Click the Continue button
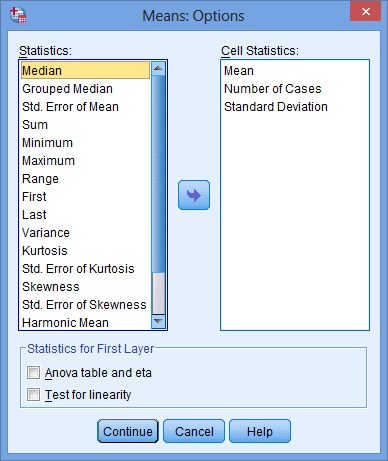This screenshot has height=461, width=388. (128, 431)
